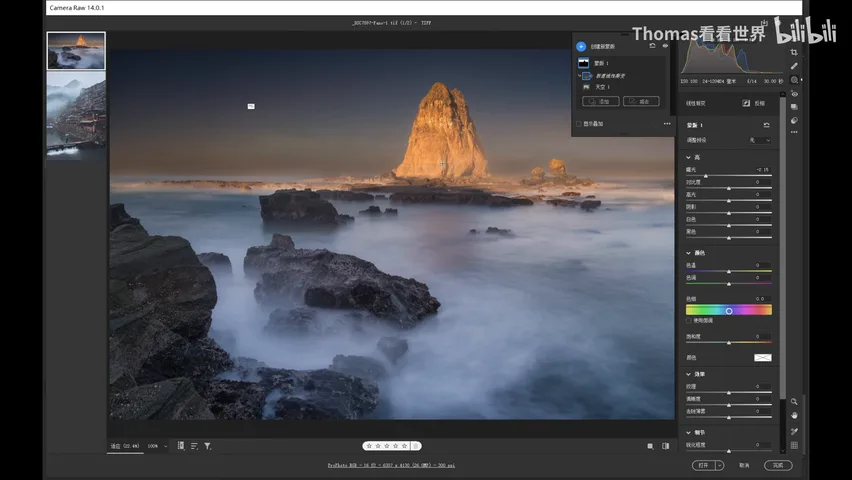Click the sky mask icon for 天空 1
The width and height of the screenshot is (852, 480).
pos(586,87)
